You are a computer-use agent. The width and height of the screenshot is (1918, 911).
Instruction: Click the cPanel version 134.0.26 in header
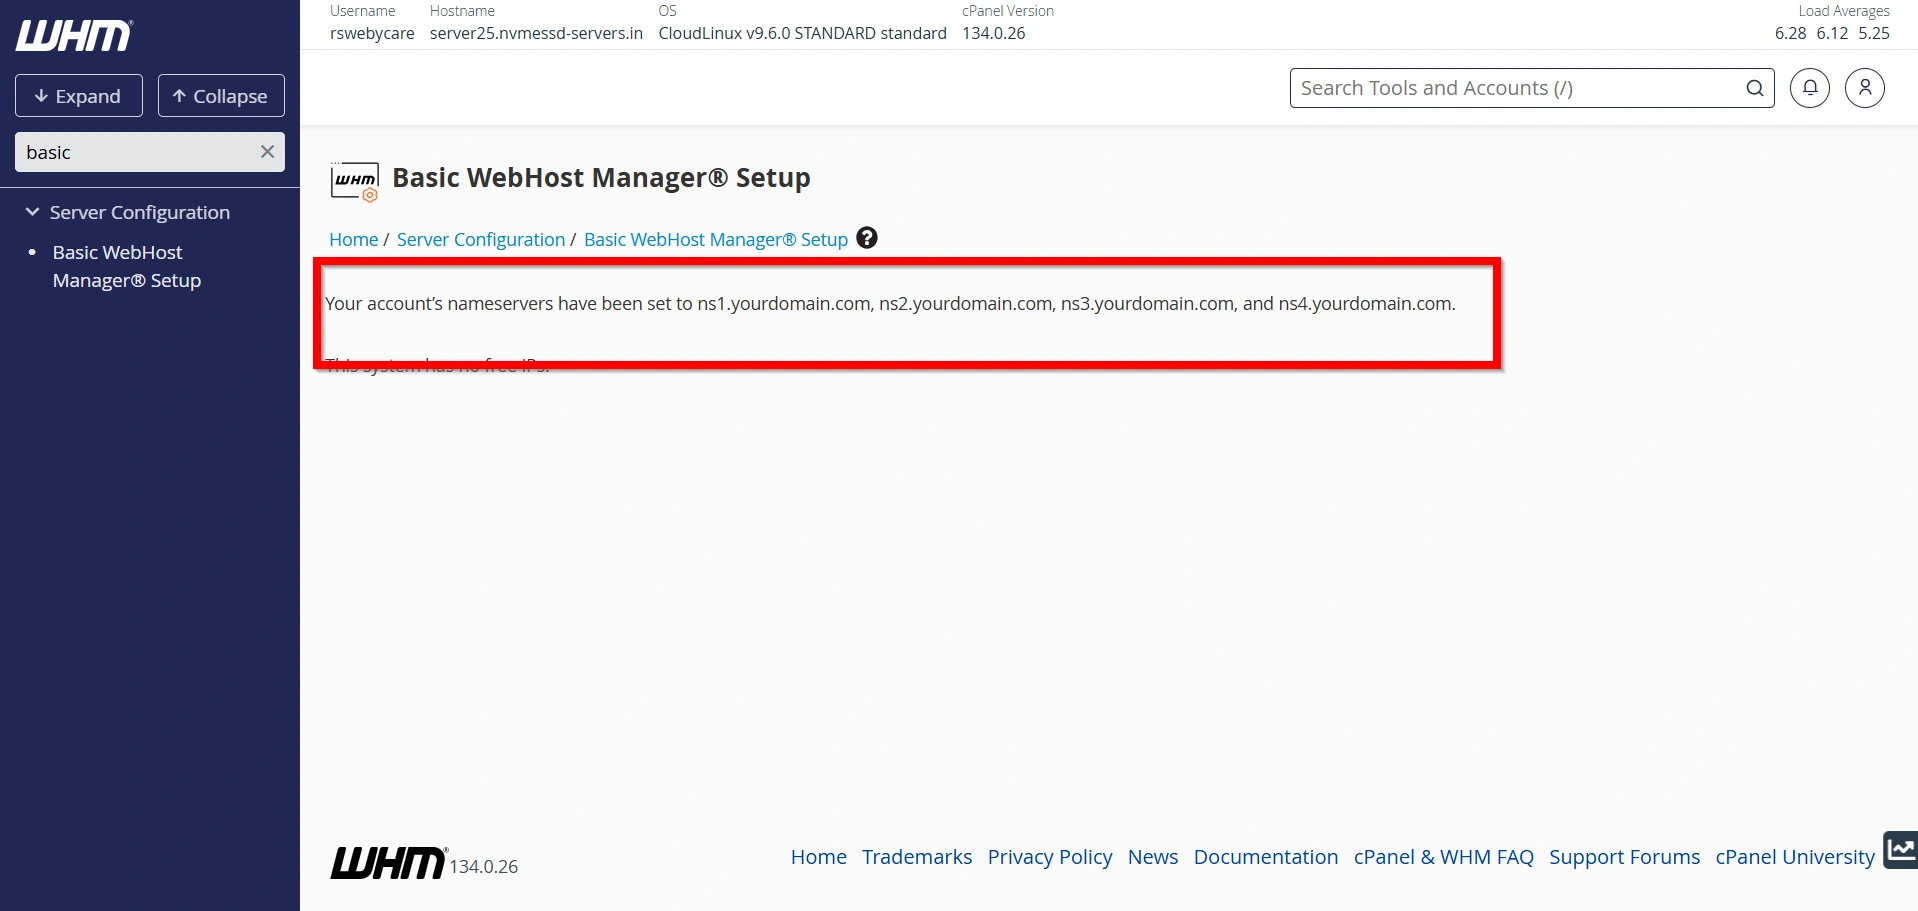pyautogui.click(x=994, y=33)
